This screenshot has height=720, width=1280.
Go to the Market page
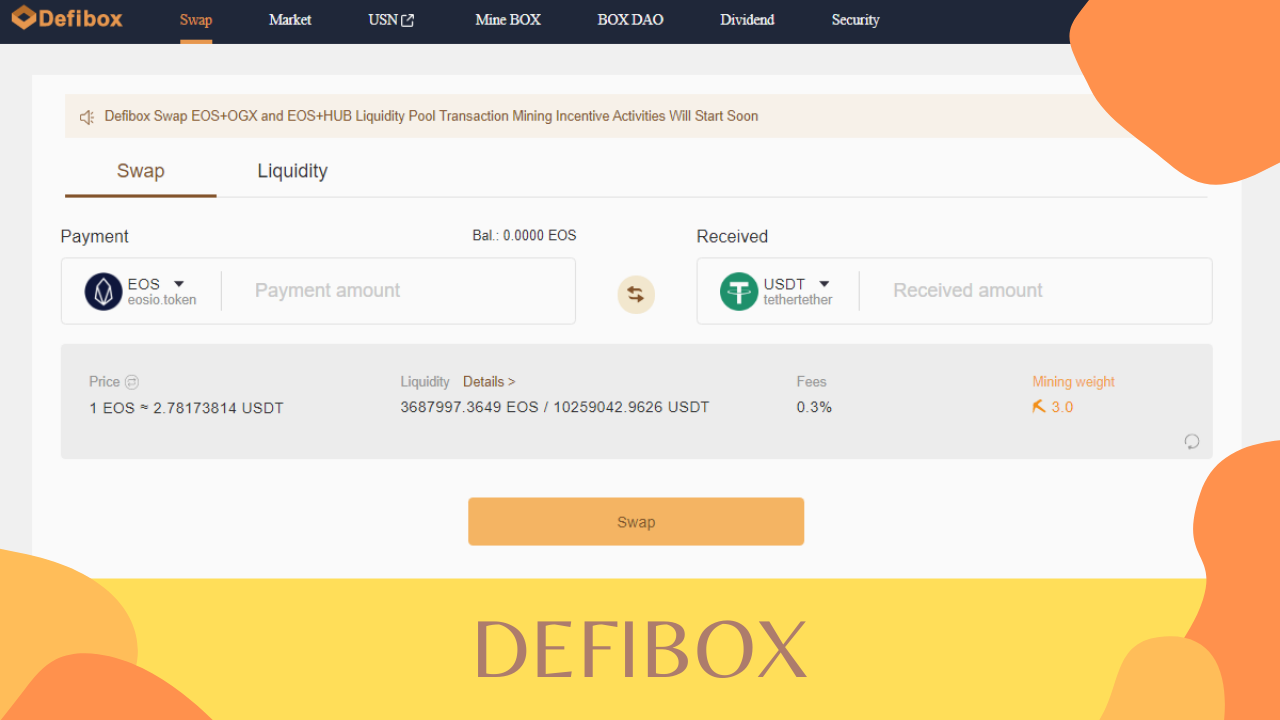click(290, 20)
